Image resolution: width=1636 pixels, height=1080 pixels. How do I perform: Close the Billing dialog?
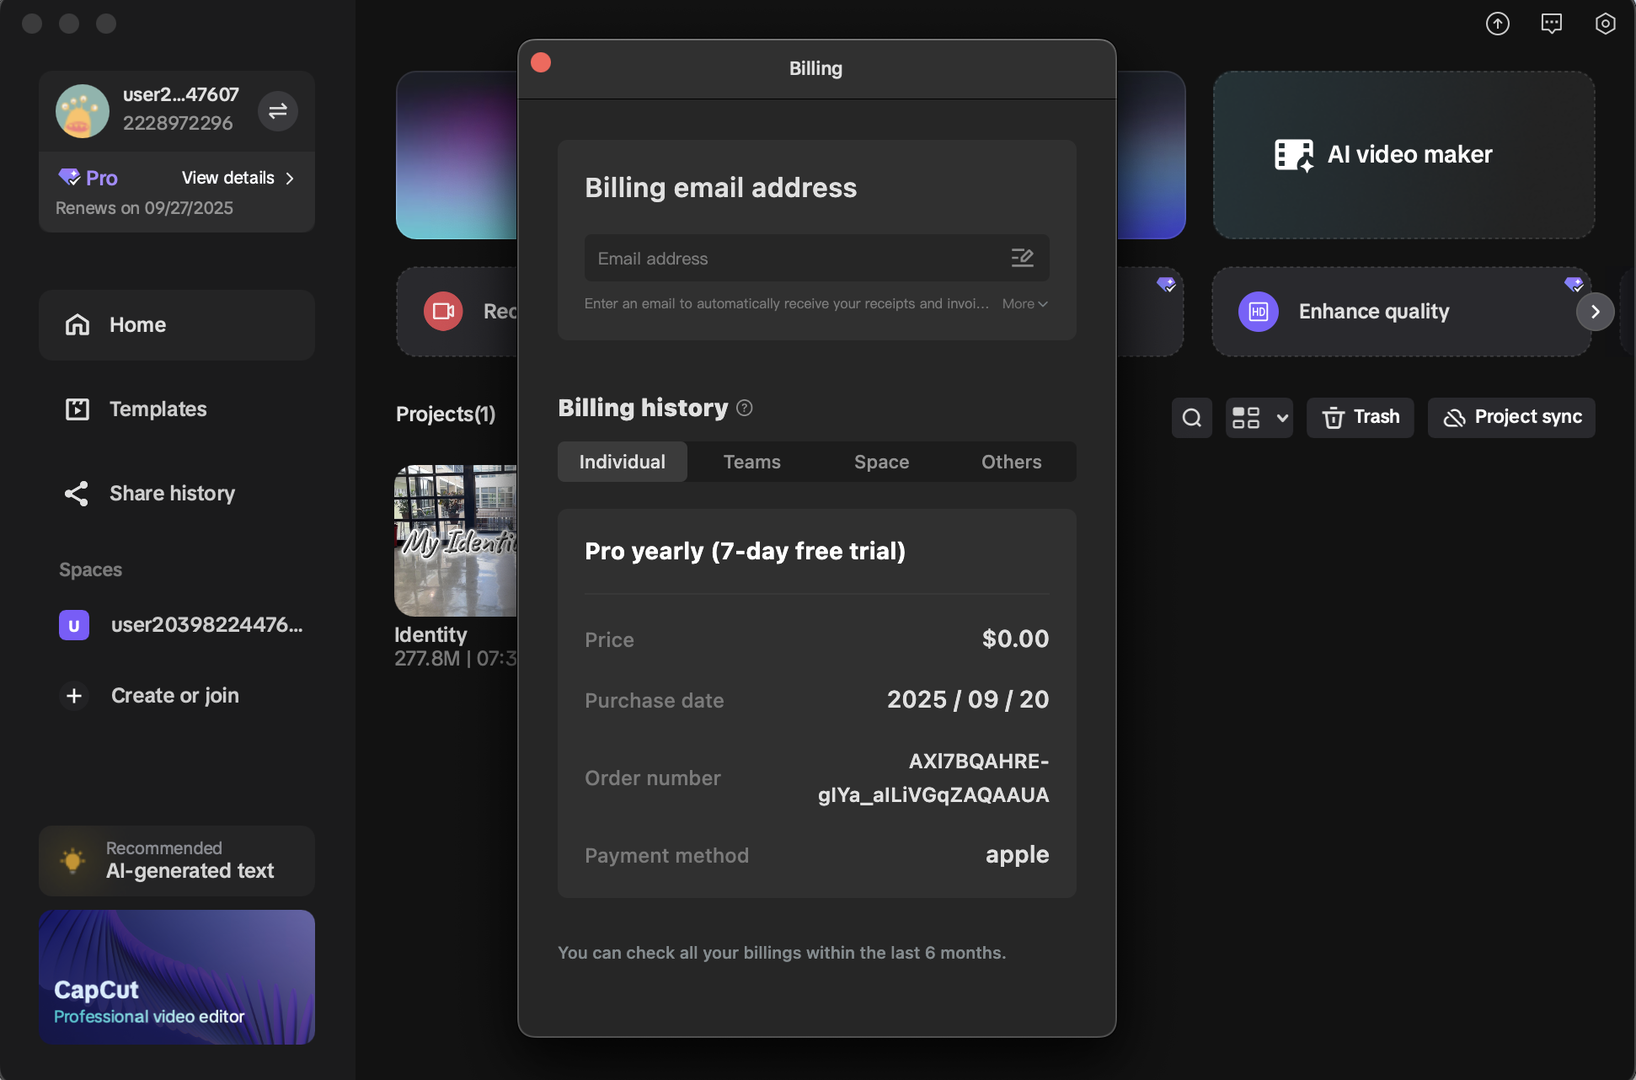[541, 63]
